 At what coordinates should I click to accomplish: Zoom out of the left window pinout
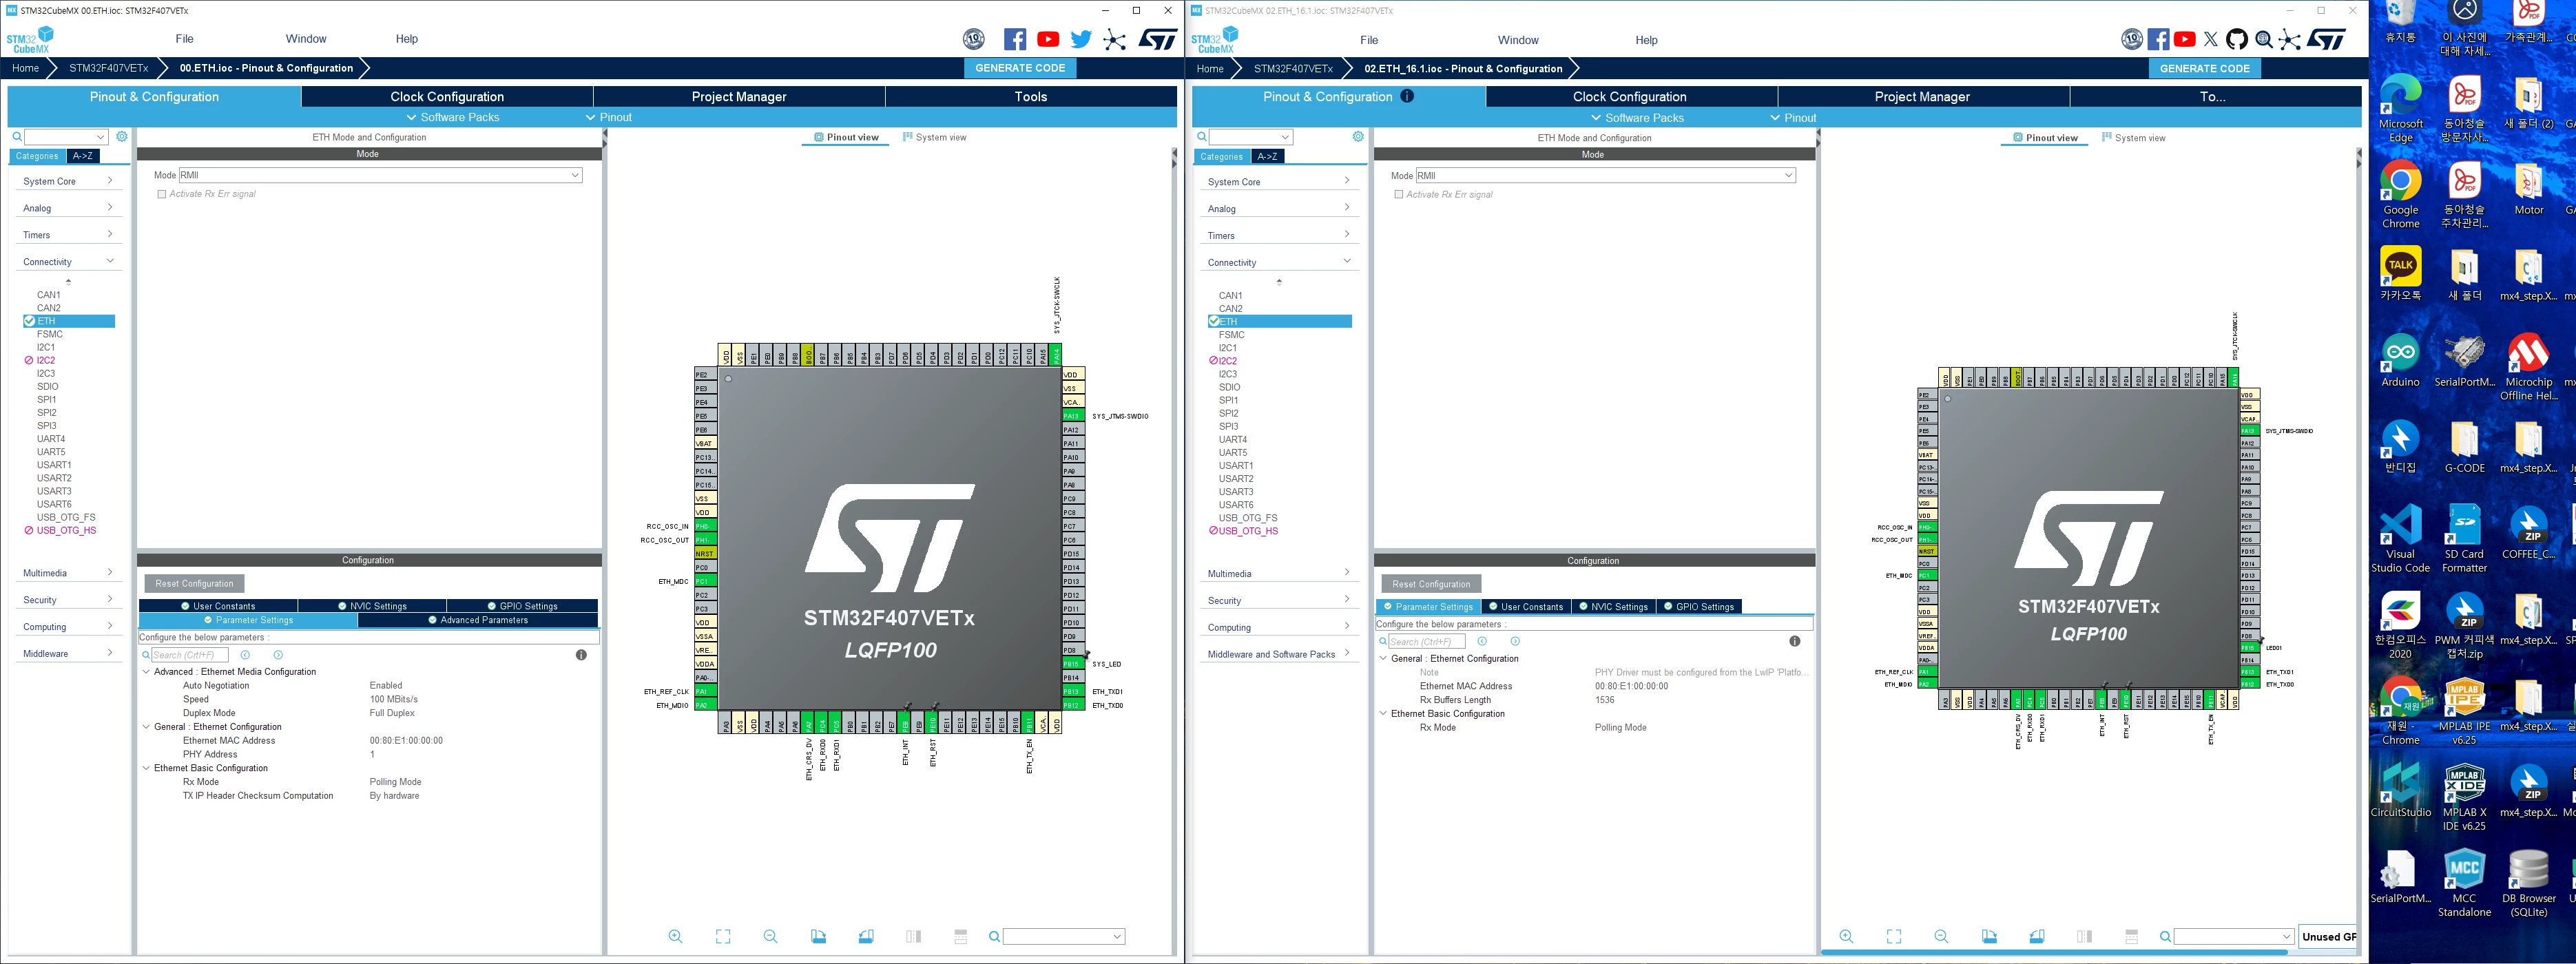pyautogui.click(x=770, y=936)
